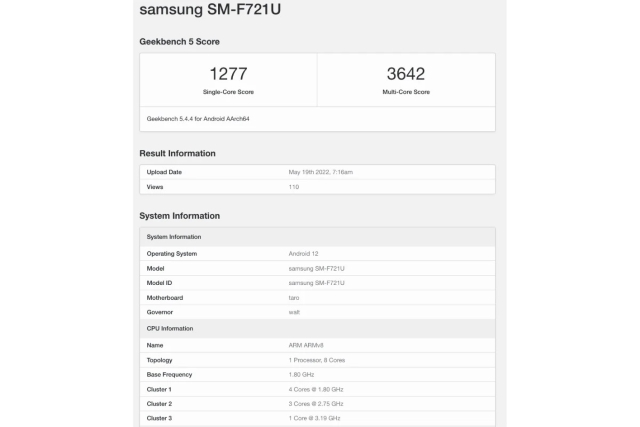The width and height of the screenshot is (640, 427).
Task: Click the May 19th 2022 upload date value
Action: [x=320, y=172]
